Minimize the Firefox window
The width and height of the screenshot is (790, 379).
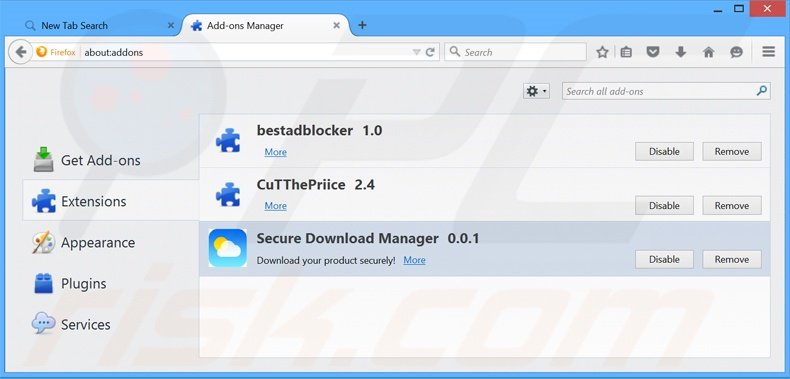click(717, 10)
